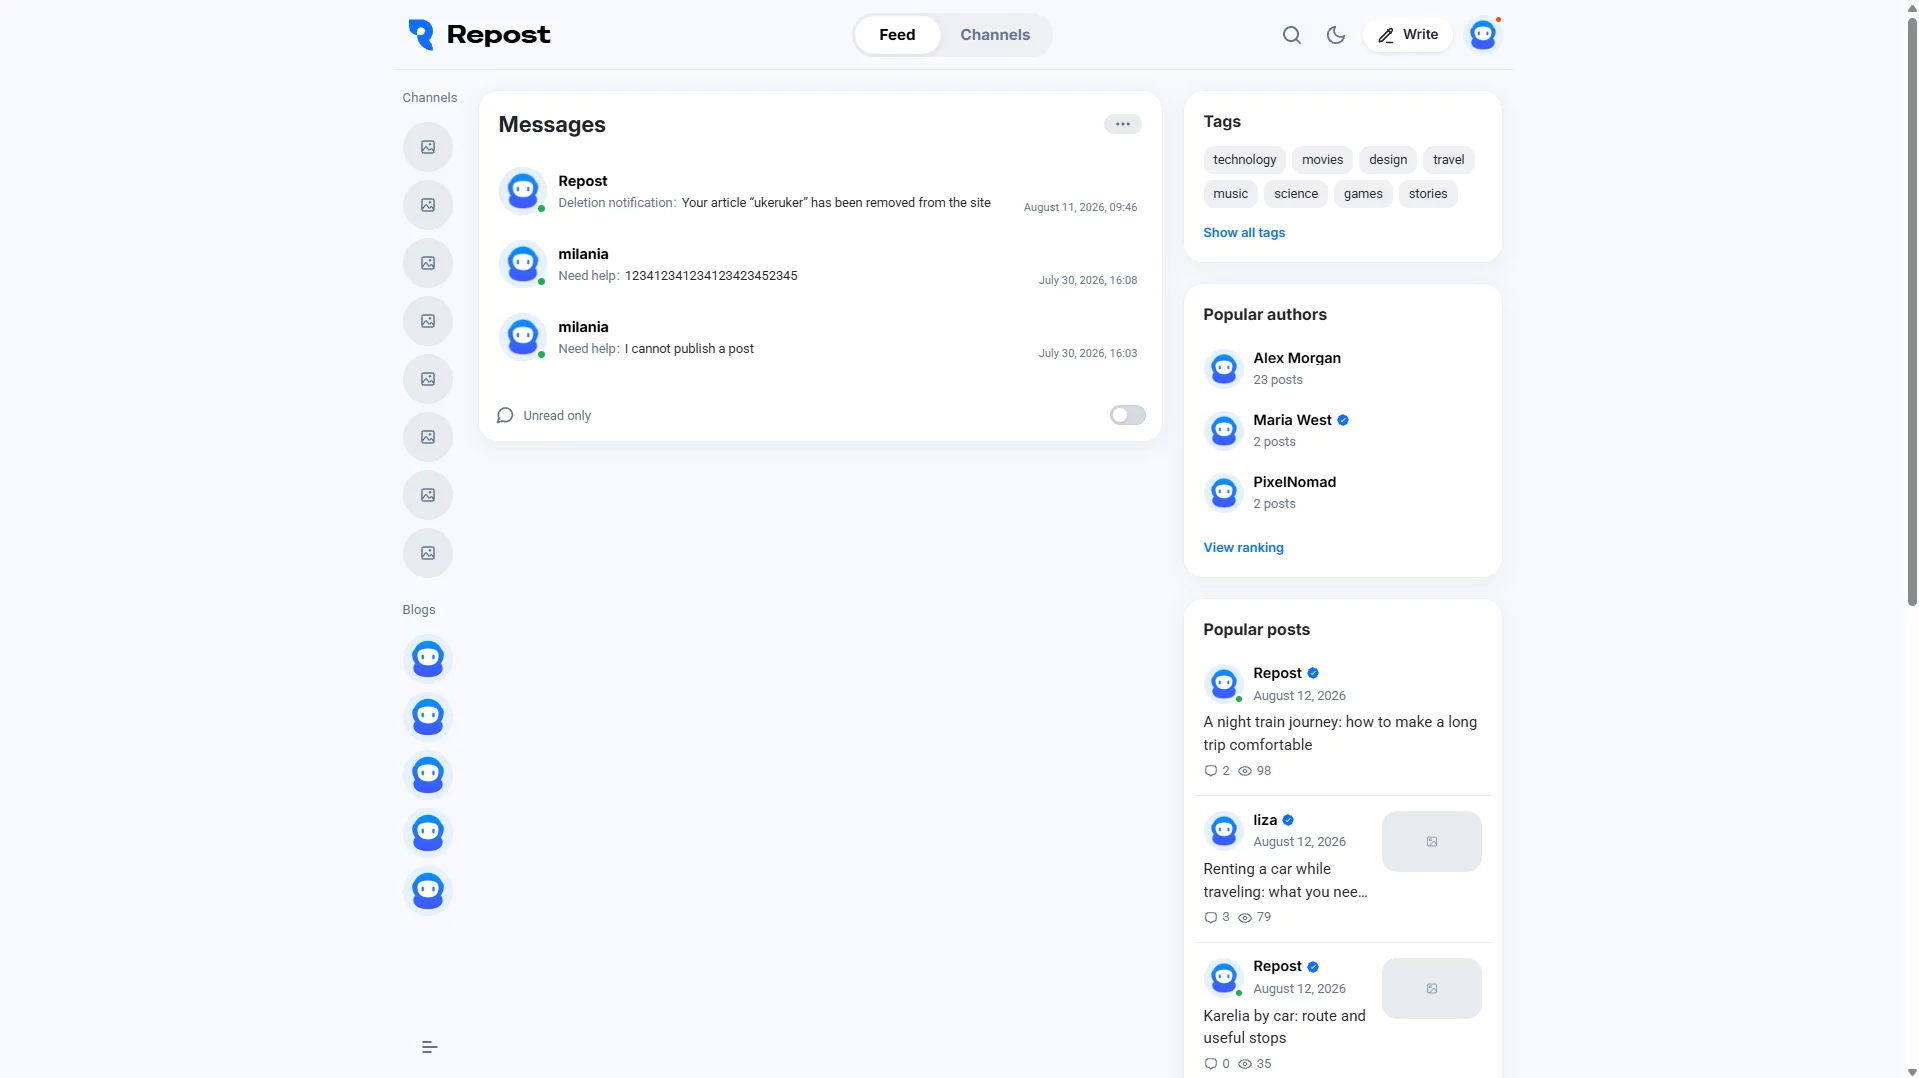Screen dimensions: 1919x1078
Task: Expand the sidebar with bottom menu icon
Action: [429, 1047]
